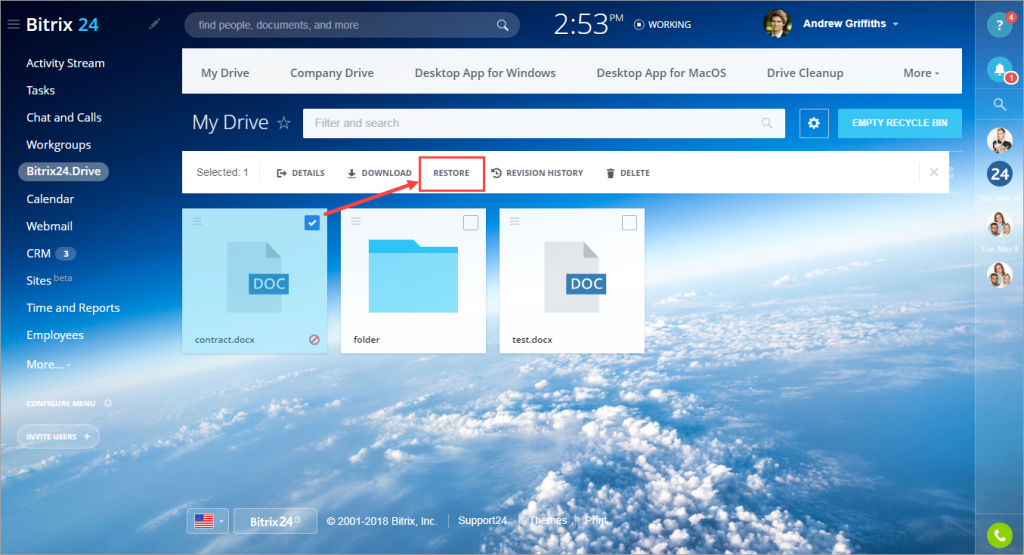Open Sites beta in sidebar

coord(49,279)
